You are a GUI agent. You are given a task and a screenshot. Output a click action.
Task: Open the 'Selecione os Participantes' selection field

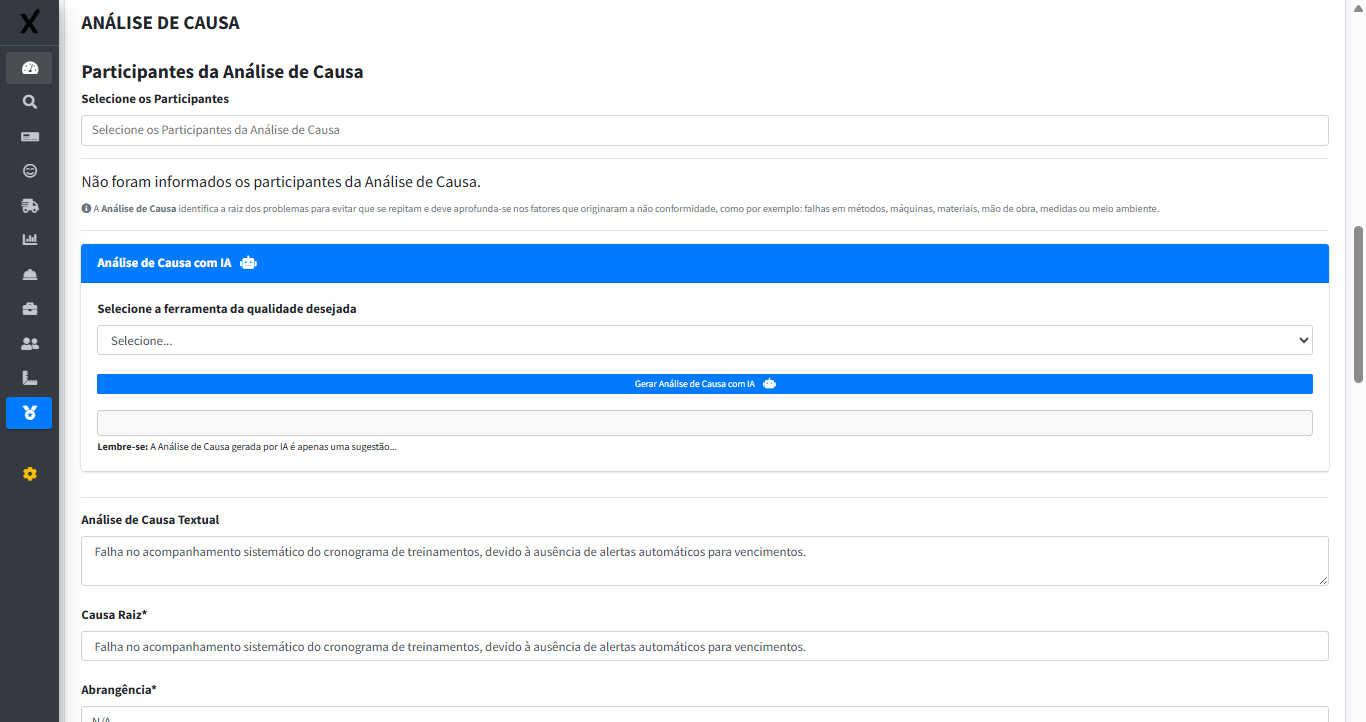pyautogui.click(x=704, y=130)
